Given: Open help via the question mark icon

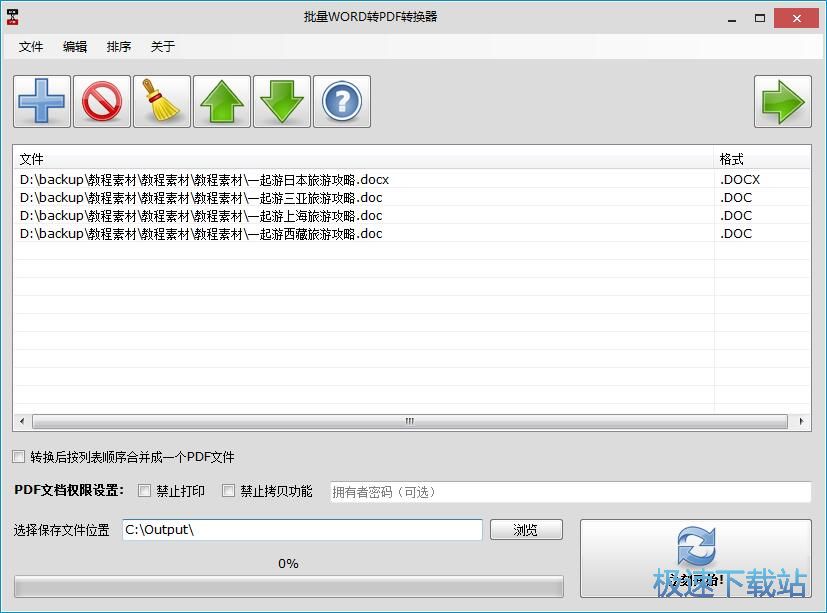Looking at the screenshot, I should click(341, 101).
